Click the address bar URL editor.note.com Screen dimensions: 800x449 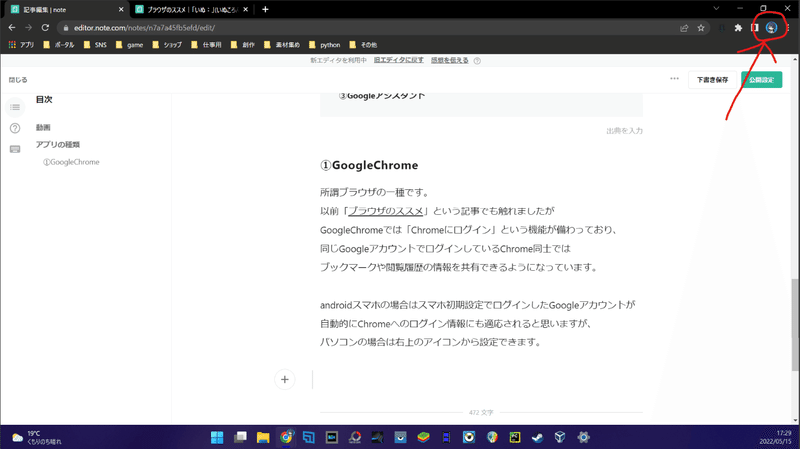[x=144, y=28]
